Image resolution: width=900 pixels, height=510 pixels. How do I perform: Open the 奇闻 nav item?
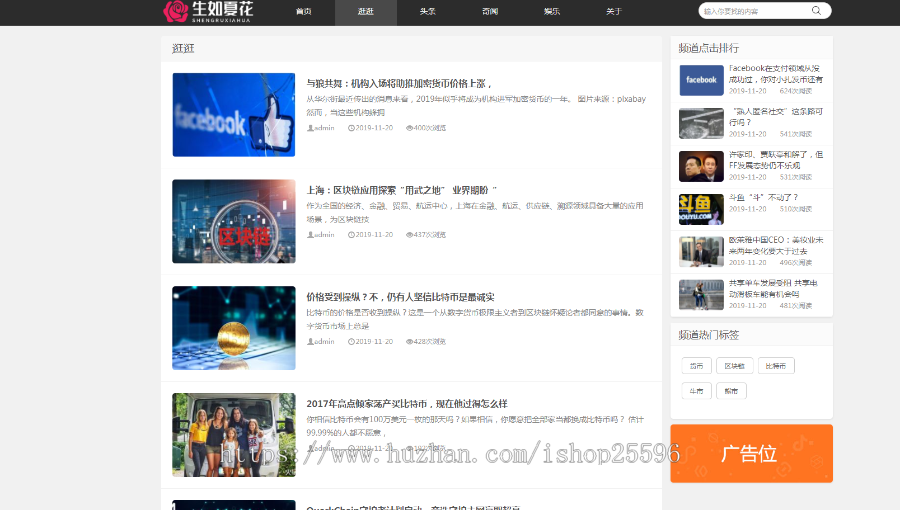coord(490,11)
